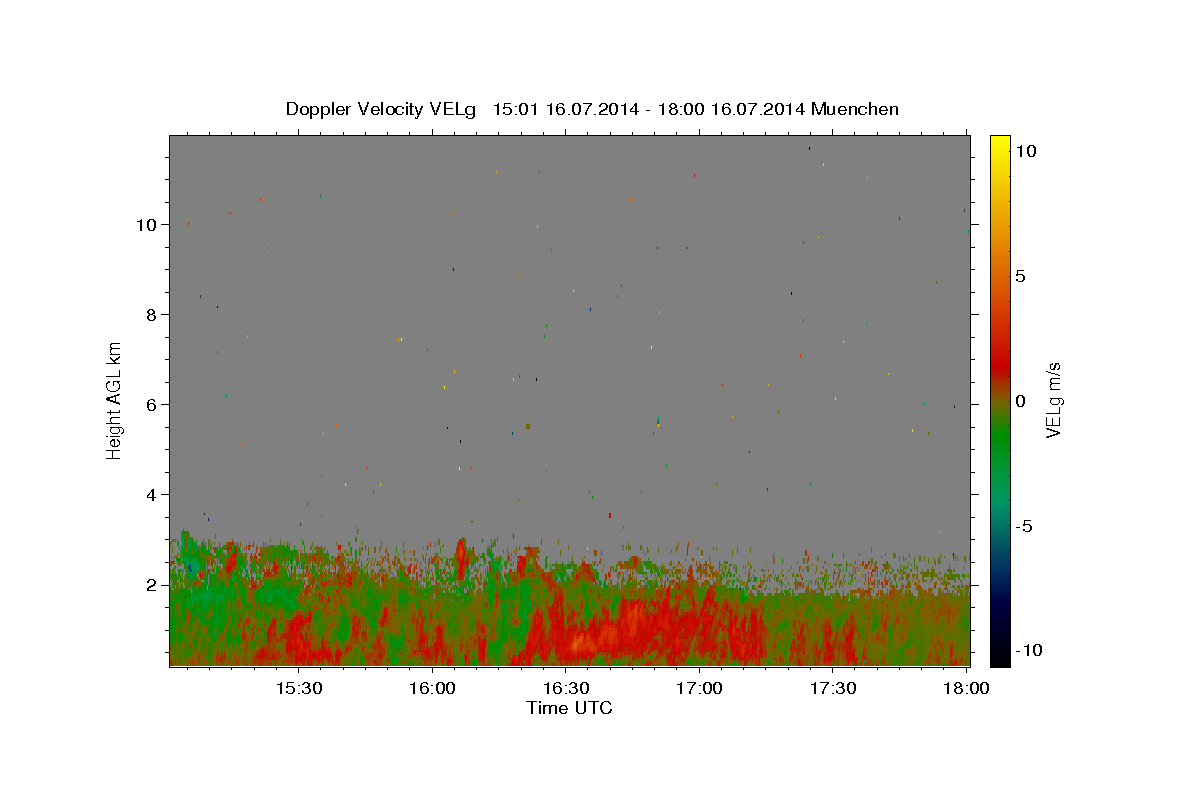This screenshot has height=800, width=1200.
Task: Click the colorbar value -10 label
Action: [x=1028, y=651]
